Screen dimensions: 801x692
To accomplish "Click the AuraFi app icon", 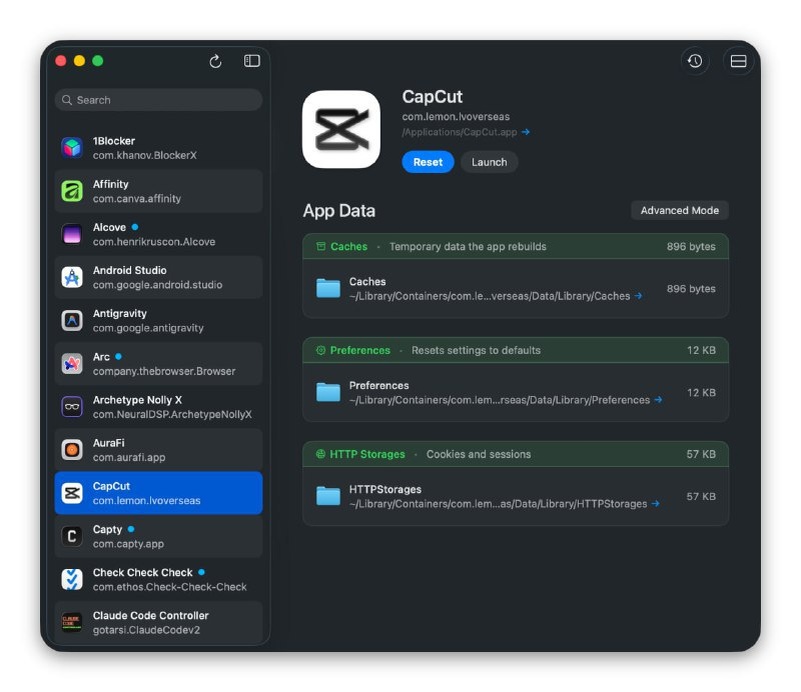I will [72, 450].
